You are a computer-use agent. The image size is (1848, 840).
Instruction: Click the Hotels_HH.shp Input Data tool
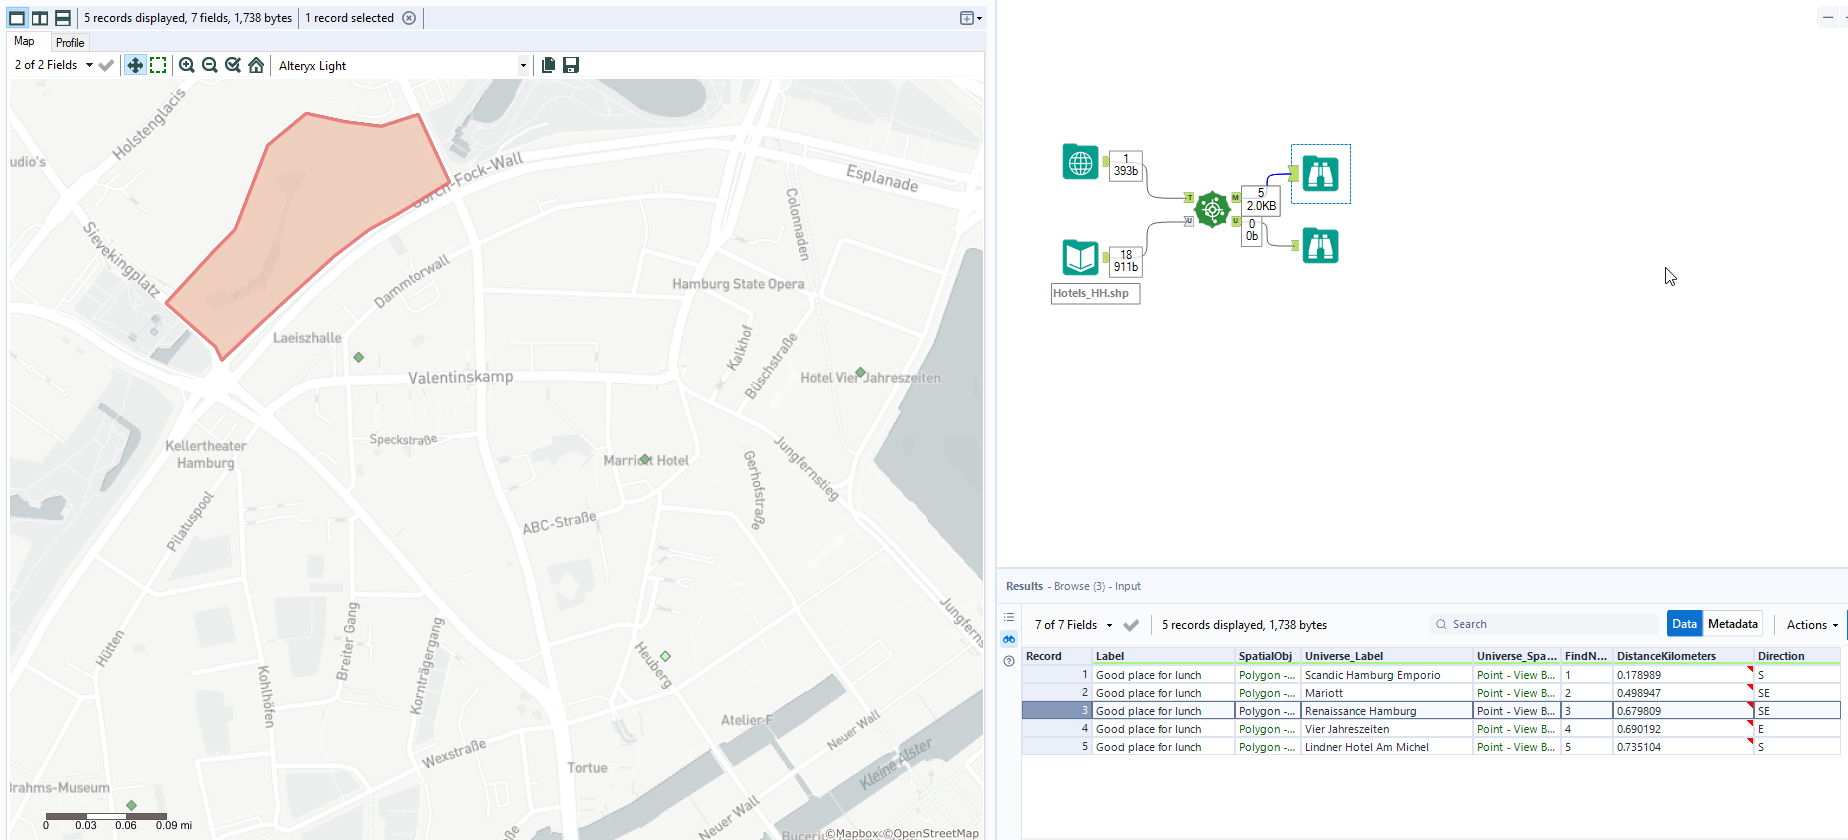point(1080,257)
